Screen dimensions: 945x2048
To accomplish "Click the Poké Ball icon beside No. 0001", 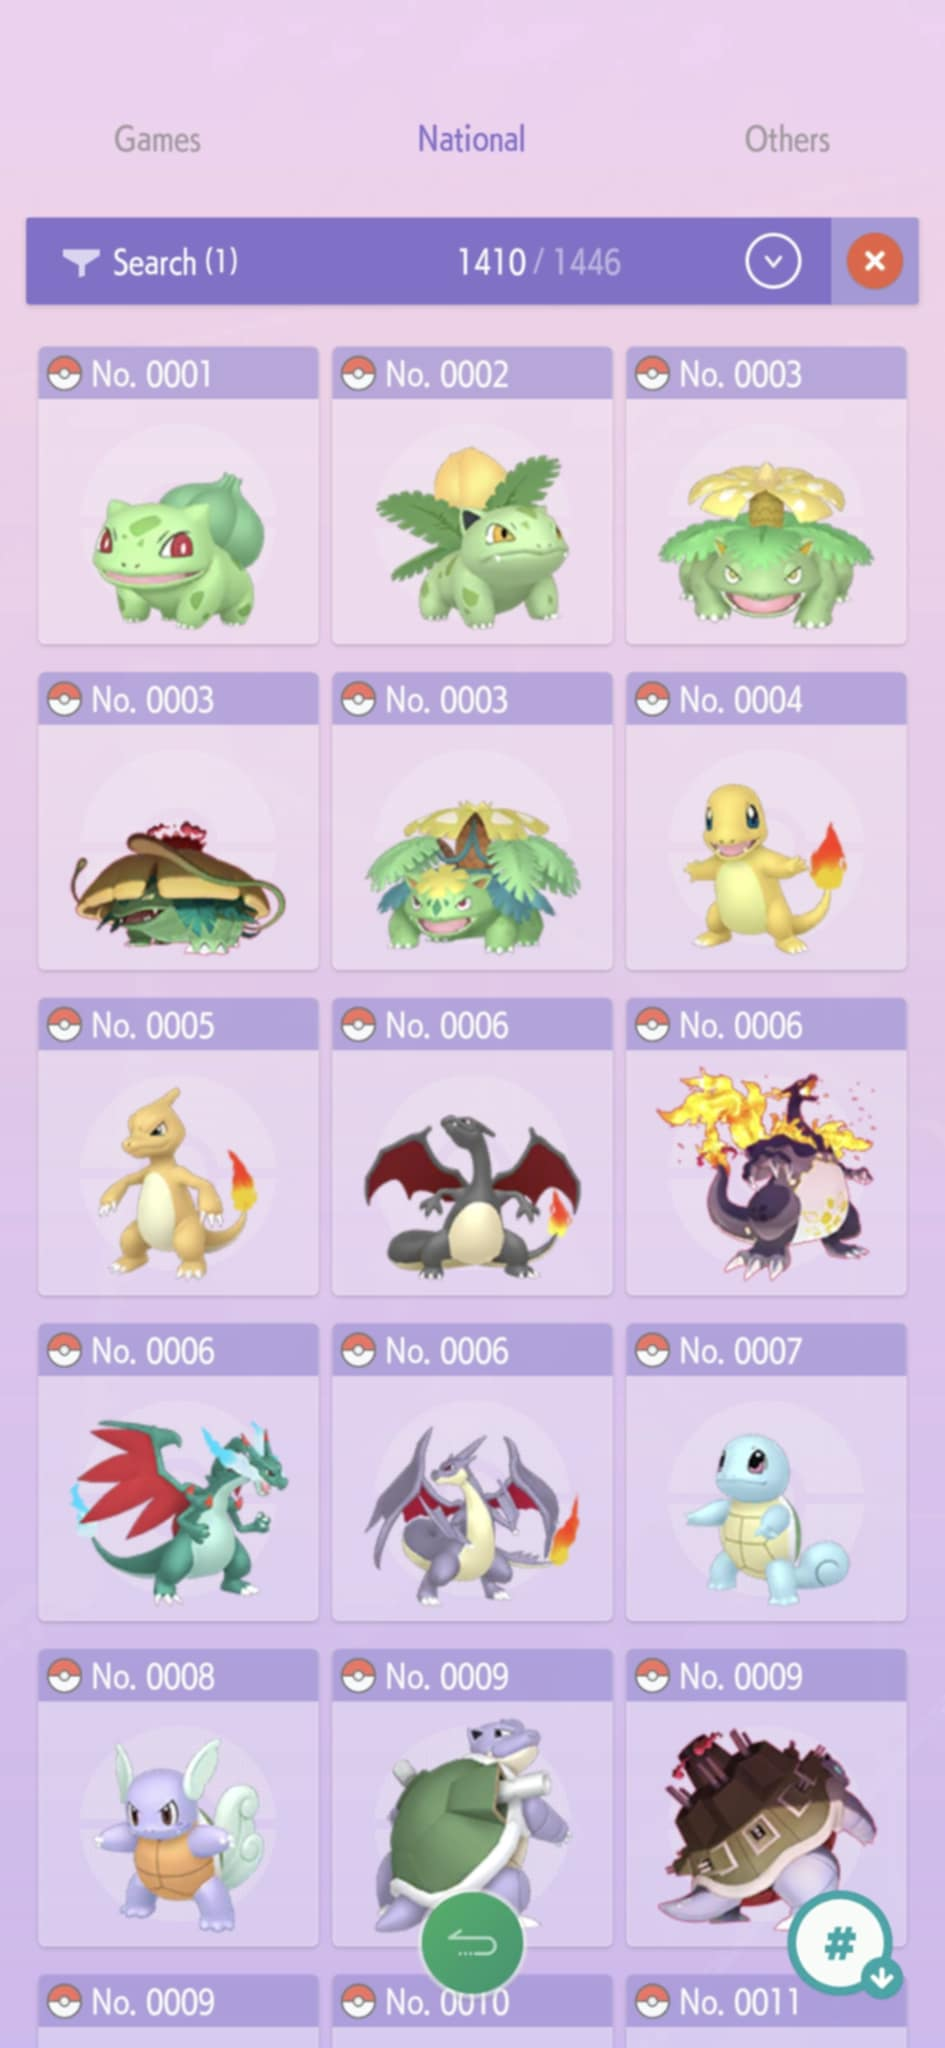I will point(64,374).
